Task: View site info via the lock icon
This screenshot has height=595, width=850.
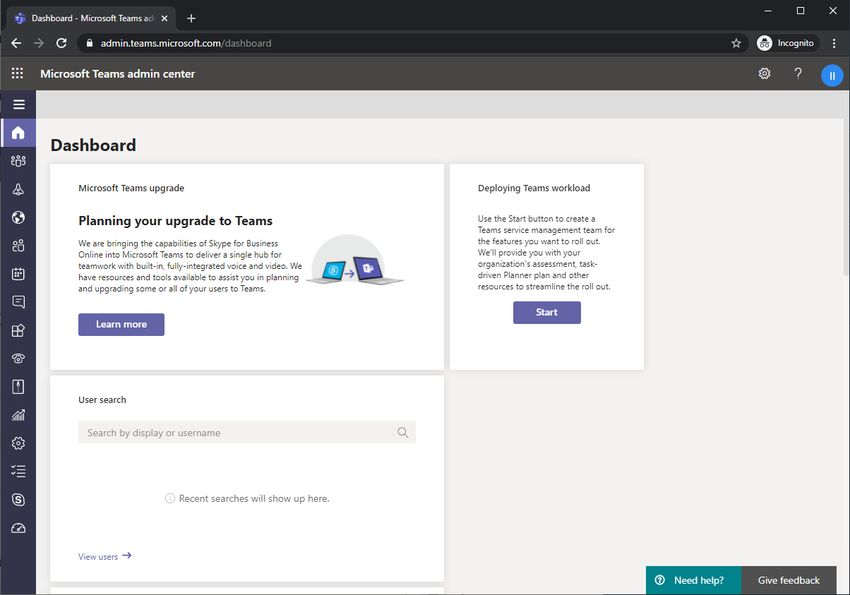Action: (x=89, y=43)
